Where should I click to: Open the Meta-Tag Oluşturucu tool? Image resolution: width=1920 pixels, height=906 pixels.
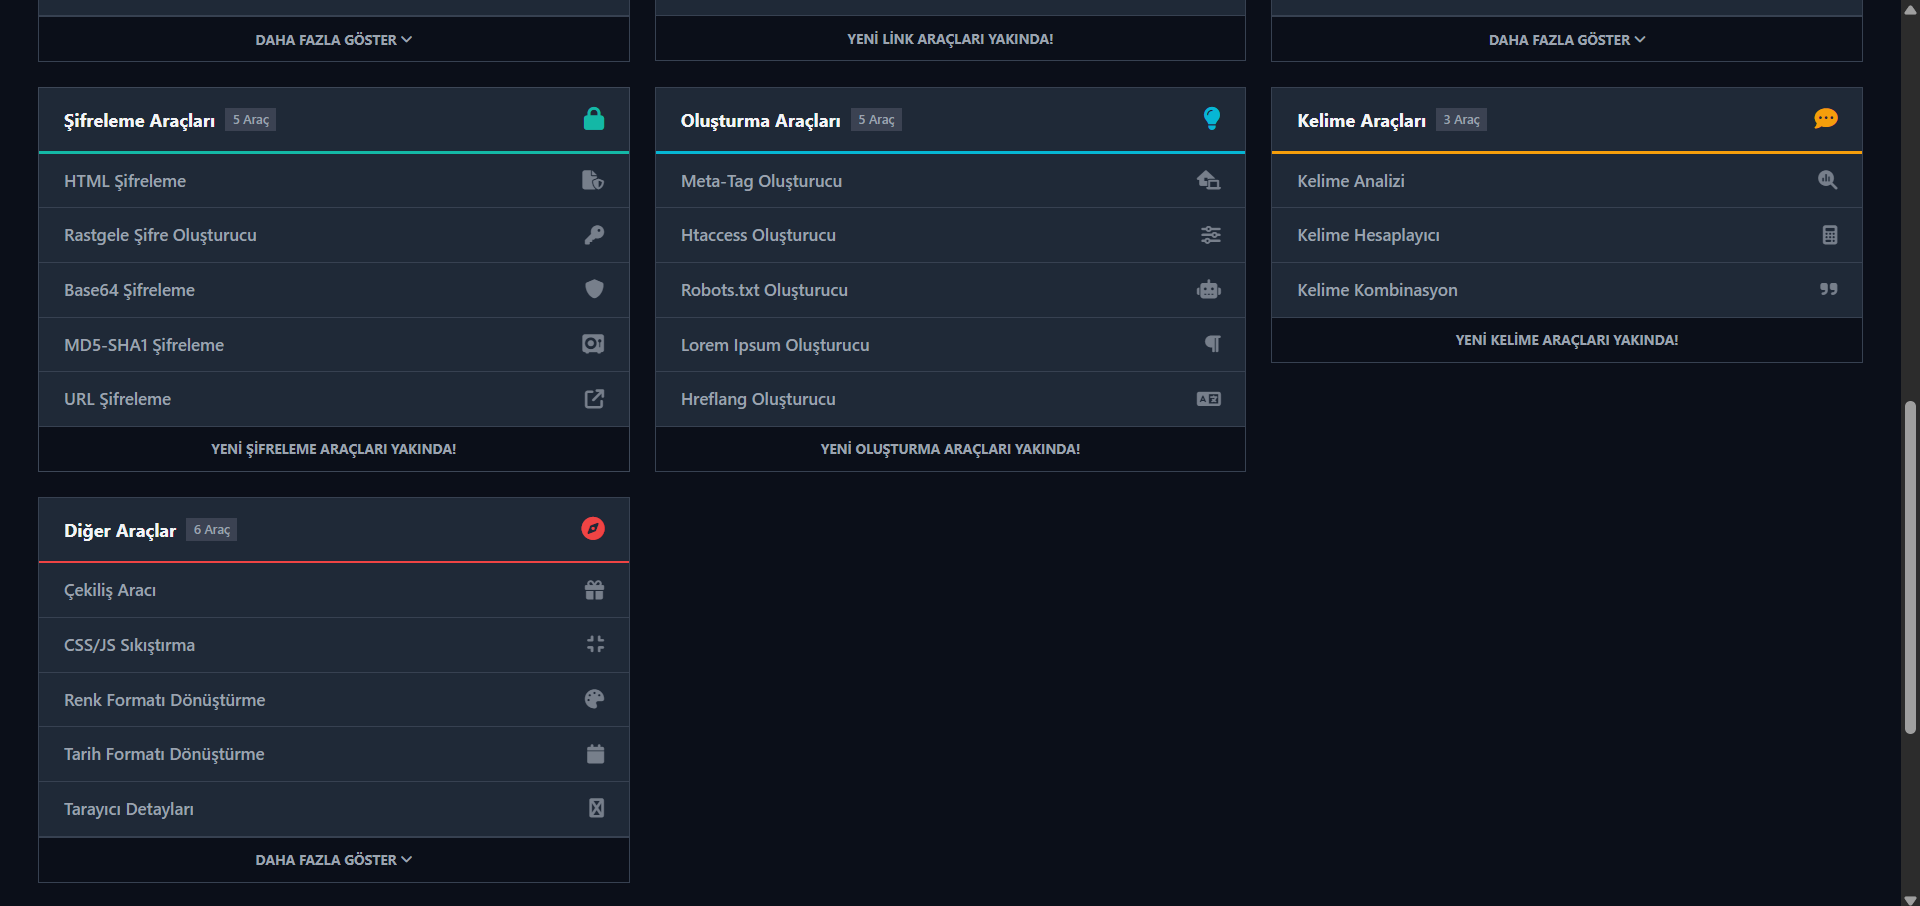(950, 181)
